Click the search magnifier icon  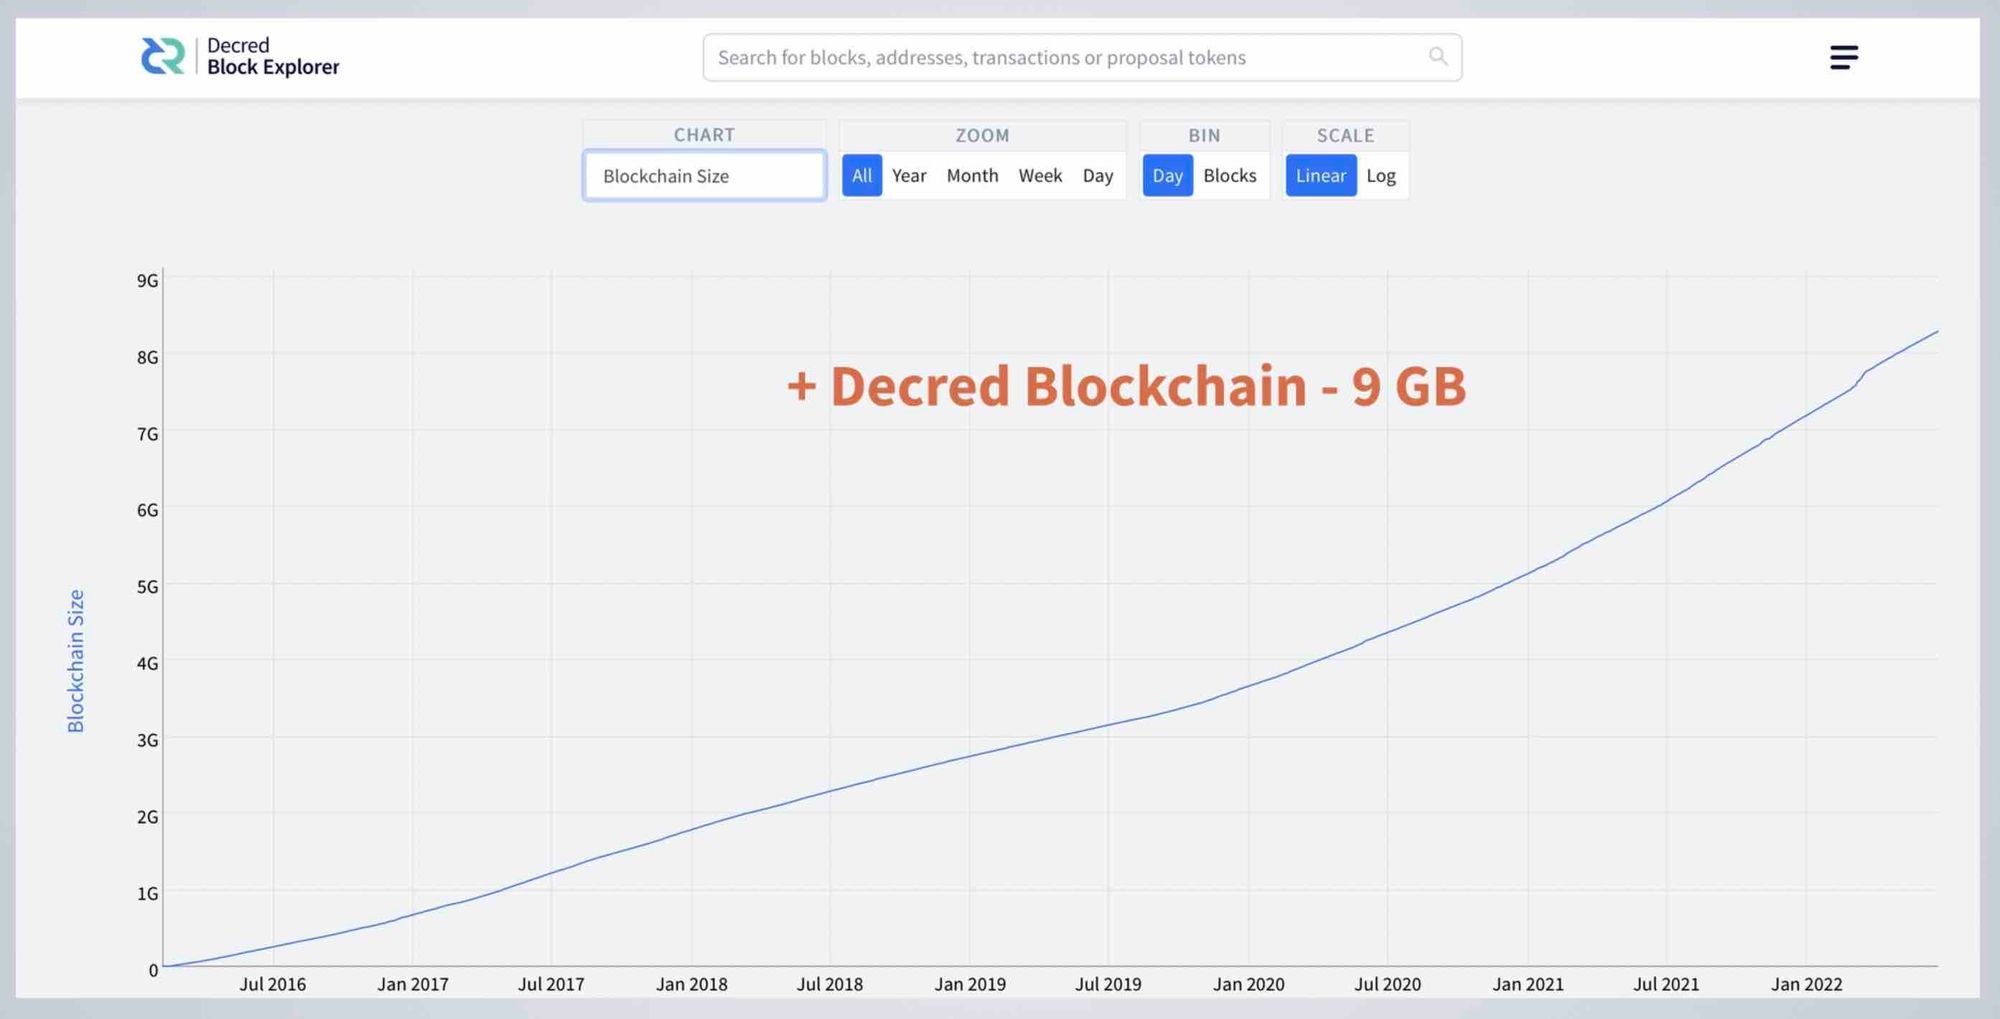coord(1438,56)
